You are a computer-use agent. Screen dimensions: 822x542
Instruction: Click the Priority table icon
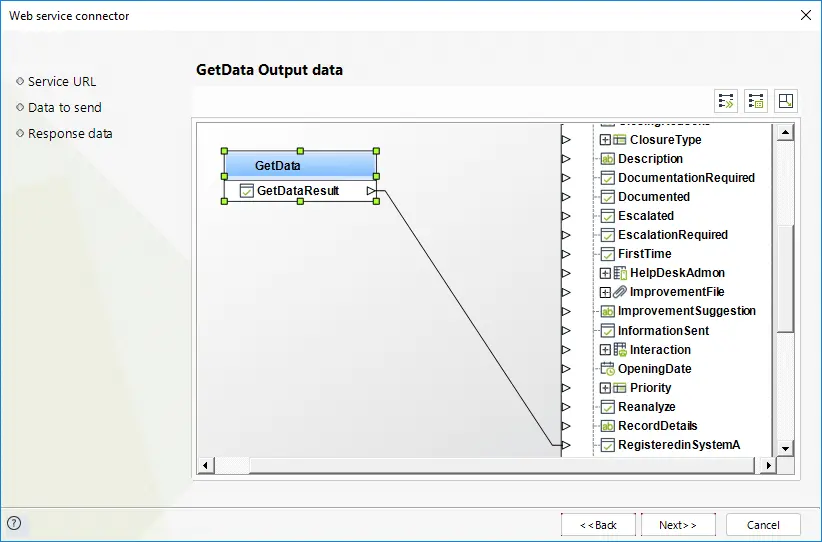620,388
